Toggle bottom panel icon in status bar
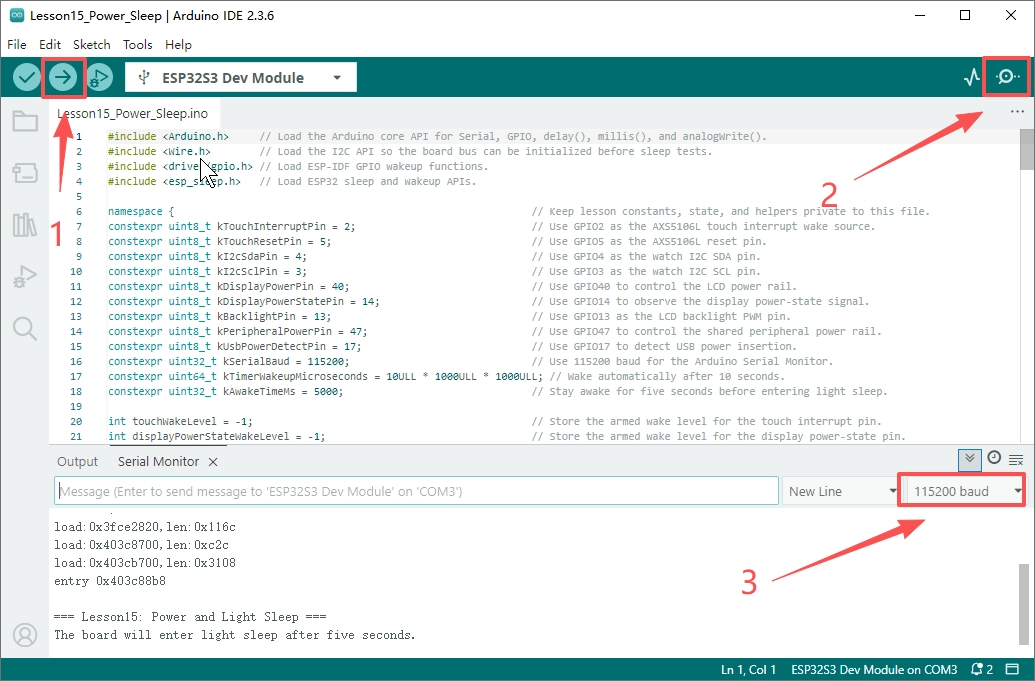 point(1012,669)
